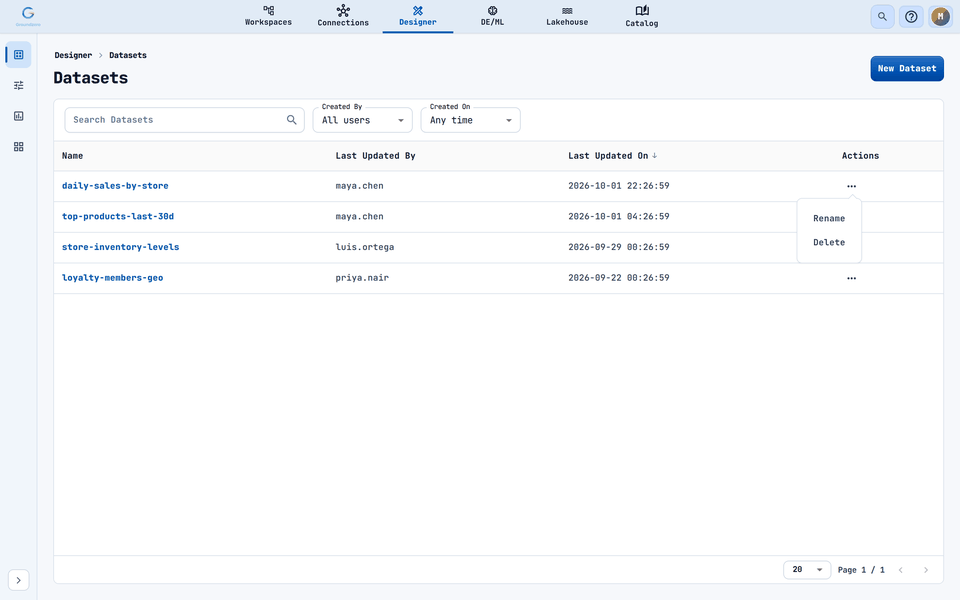Click luis.ortega in the table
960x600 pixels.
(365, 247)
